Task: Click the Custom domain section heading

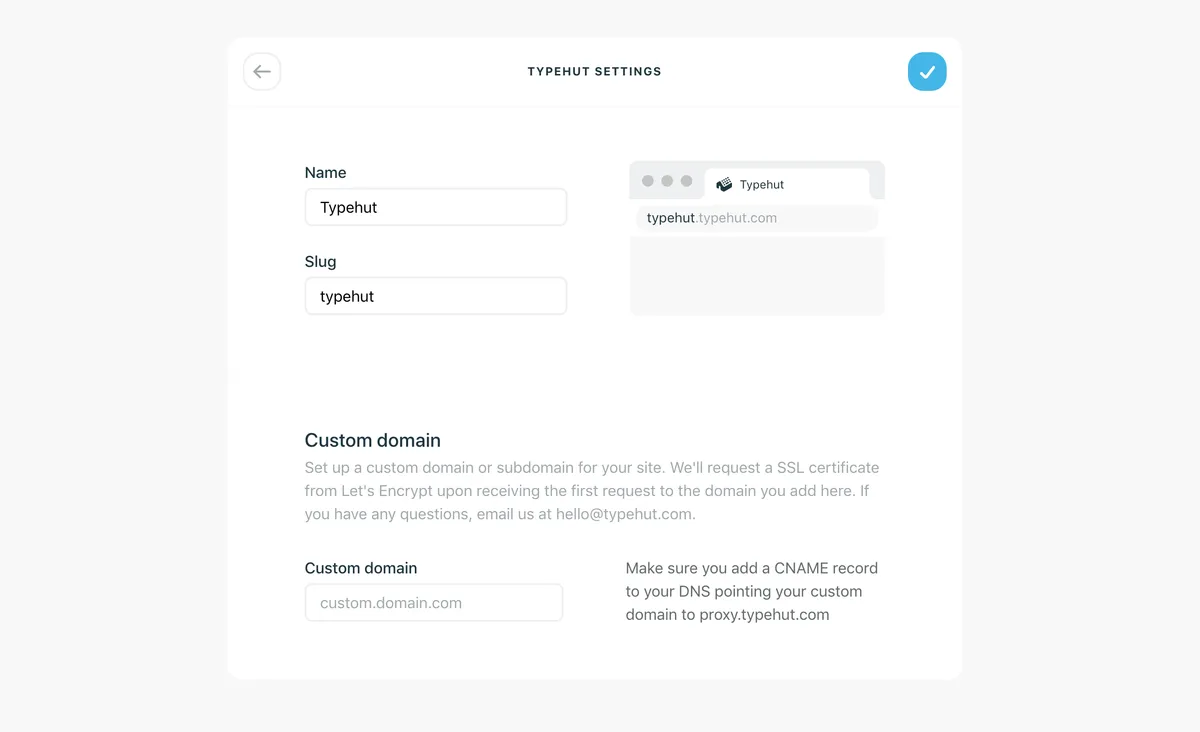Action: click(x=372, y=441)
